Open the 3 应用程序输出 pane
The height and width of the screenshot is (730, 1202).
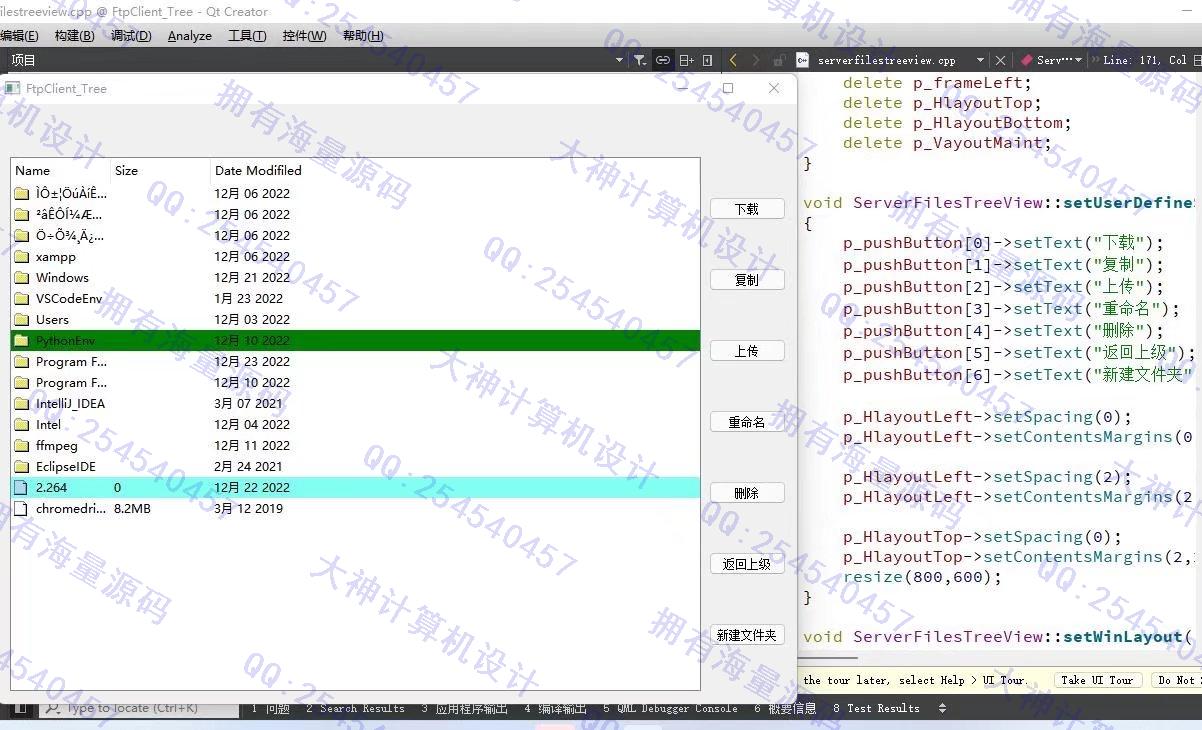tap(464, 708)
